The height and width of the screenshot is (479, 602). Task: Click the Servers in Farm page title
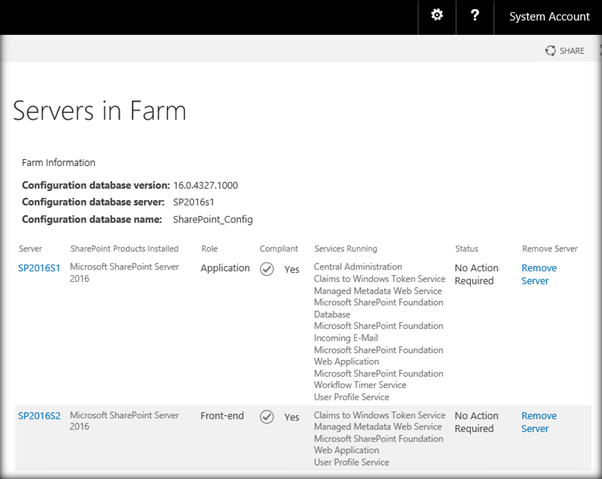(x=99, y=110)
